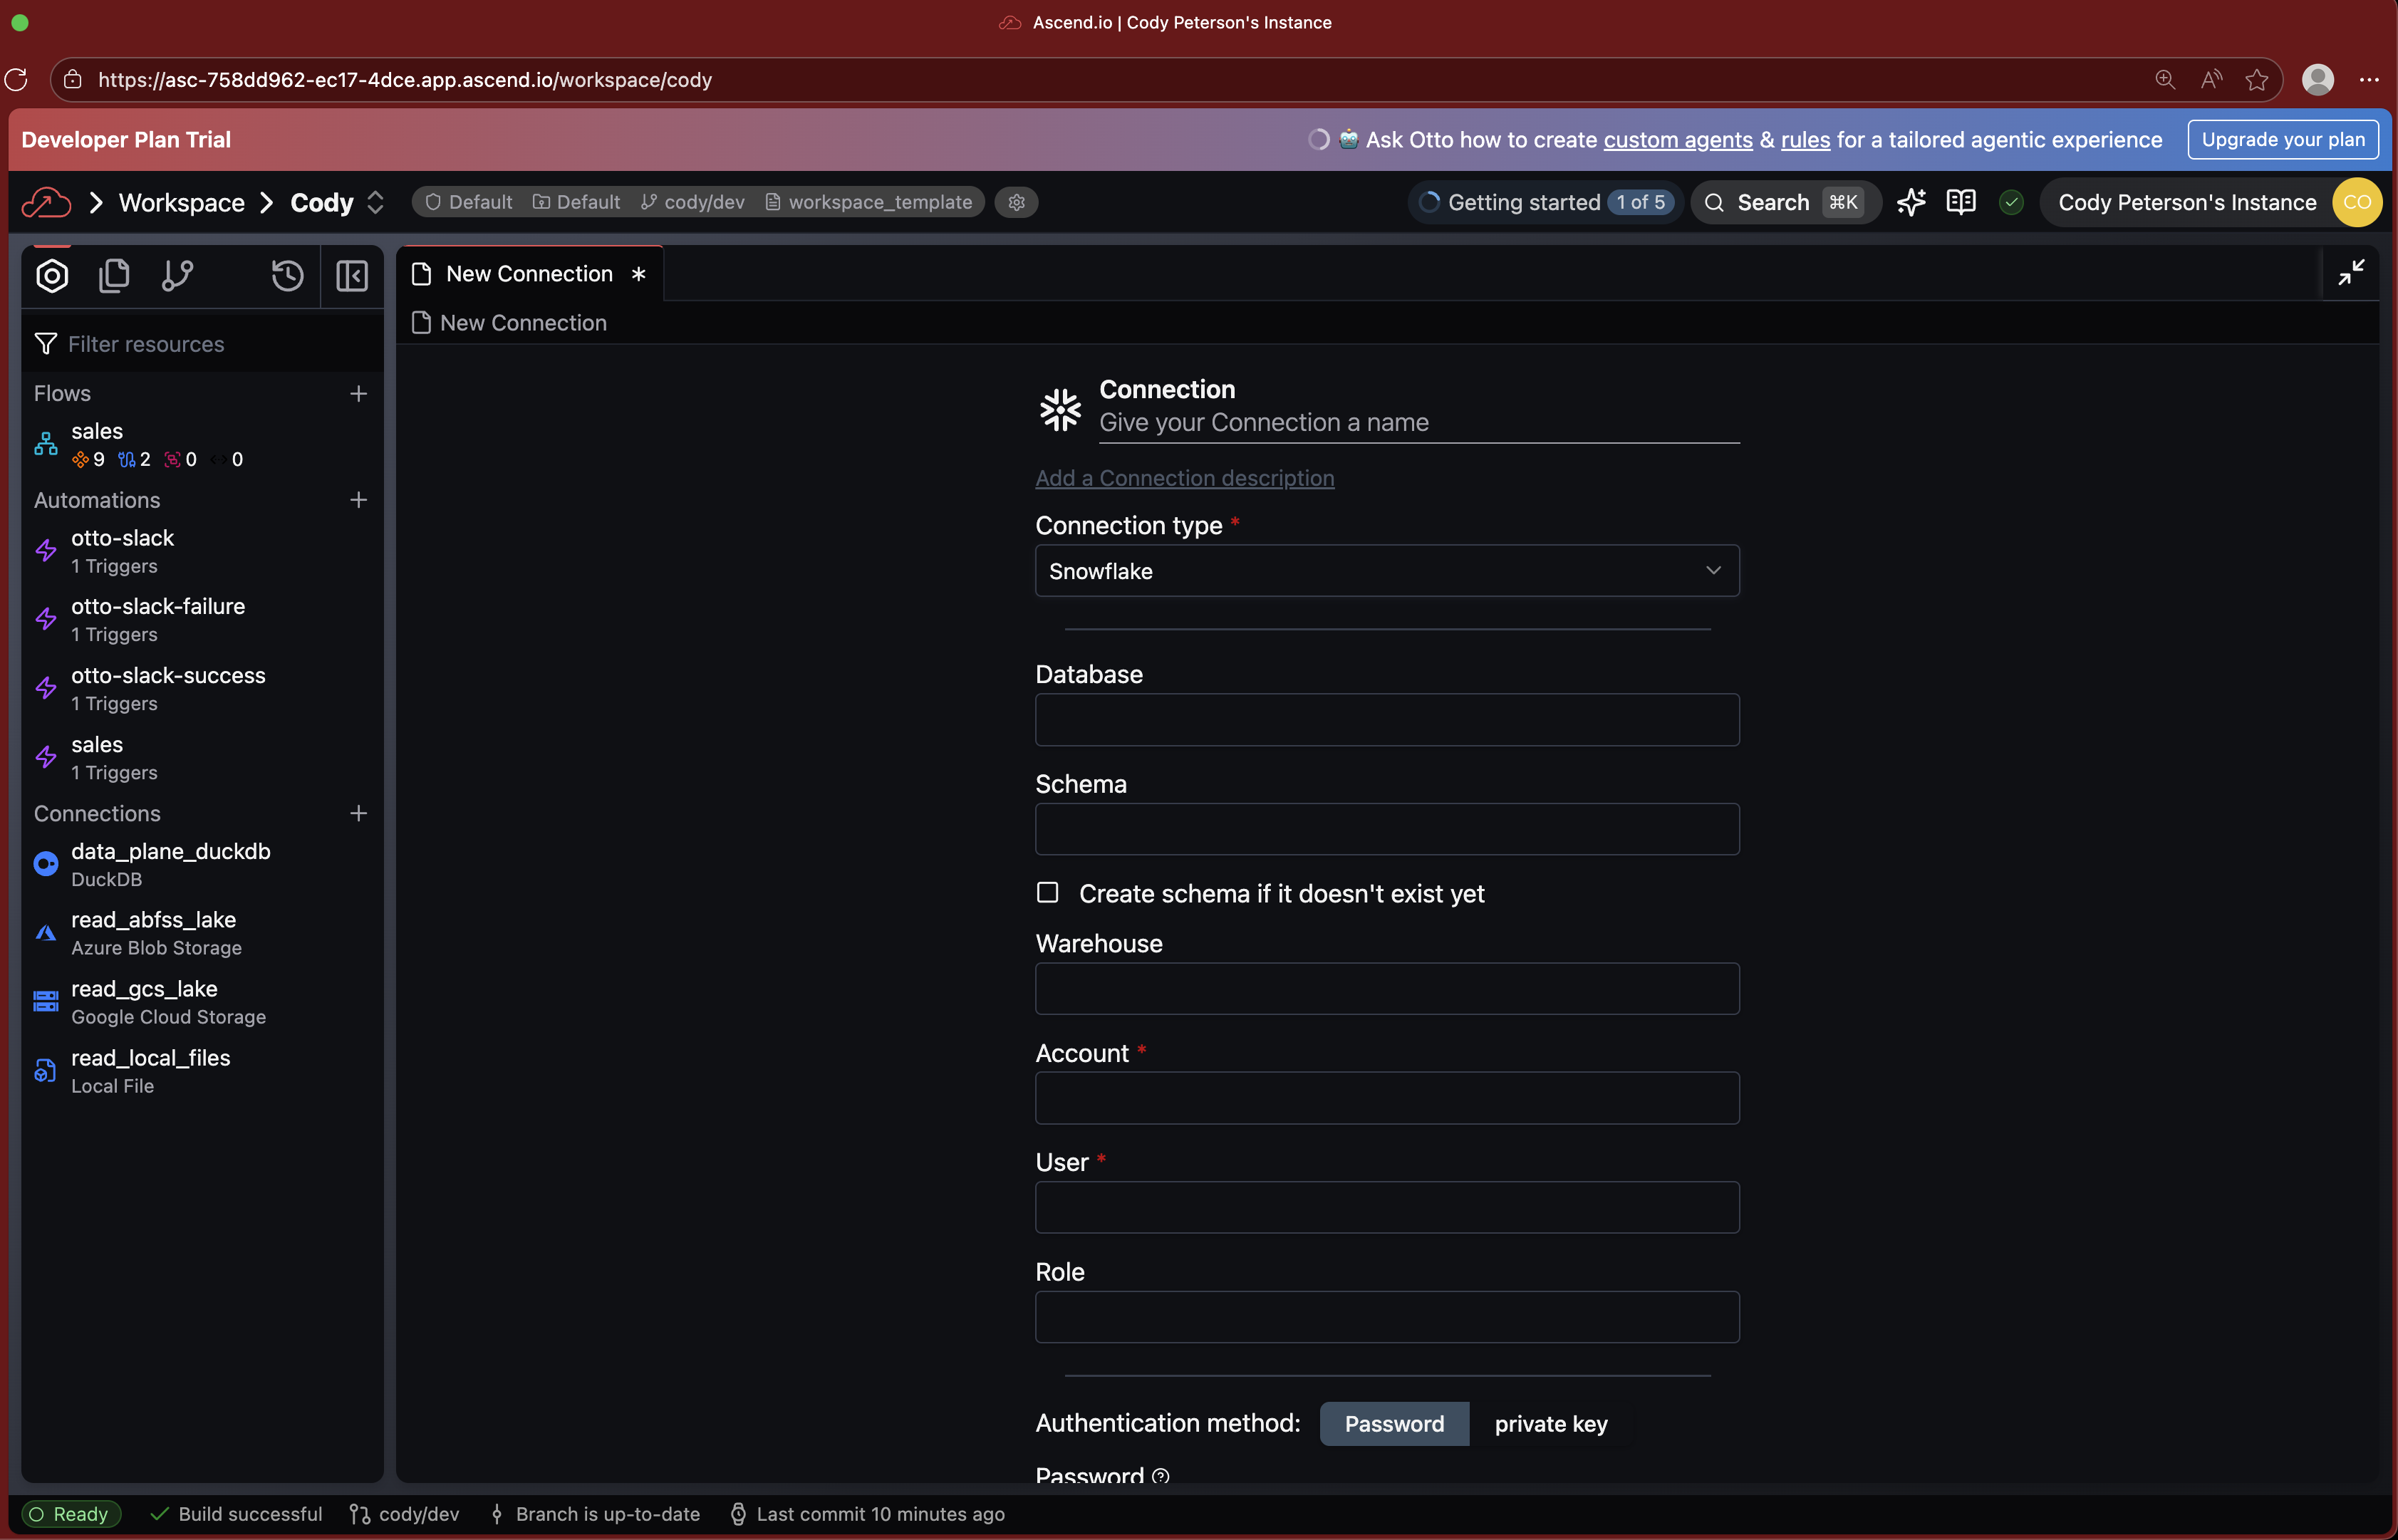Select Password authentication method

click(1393, 1423)
